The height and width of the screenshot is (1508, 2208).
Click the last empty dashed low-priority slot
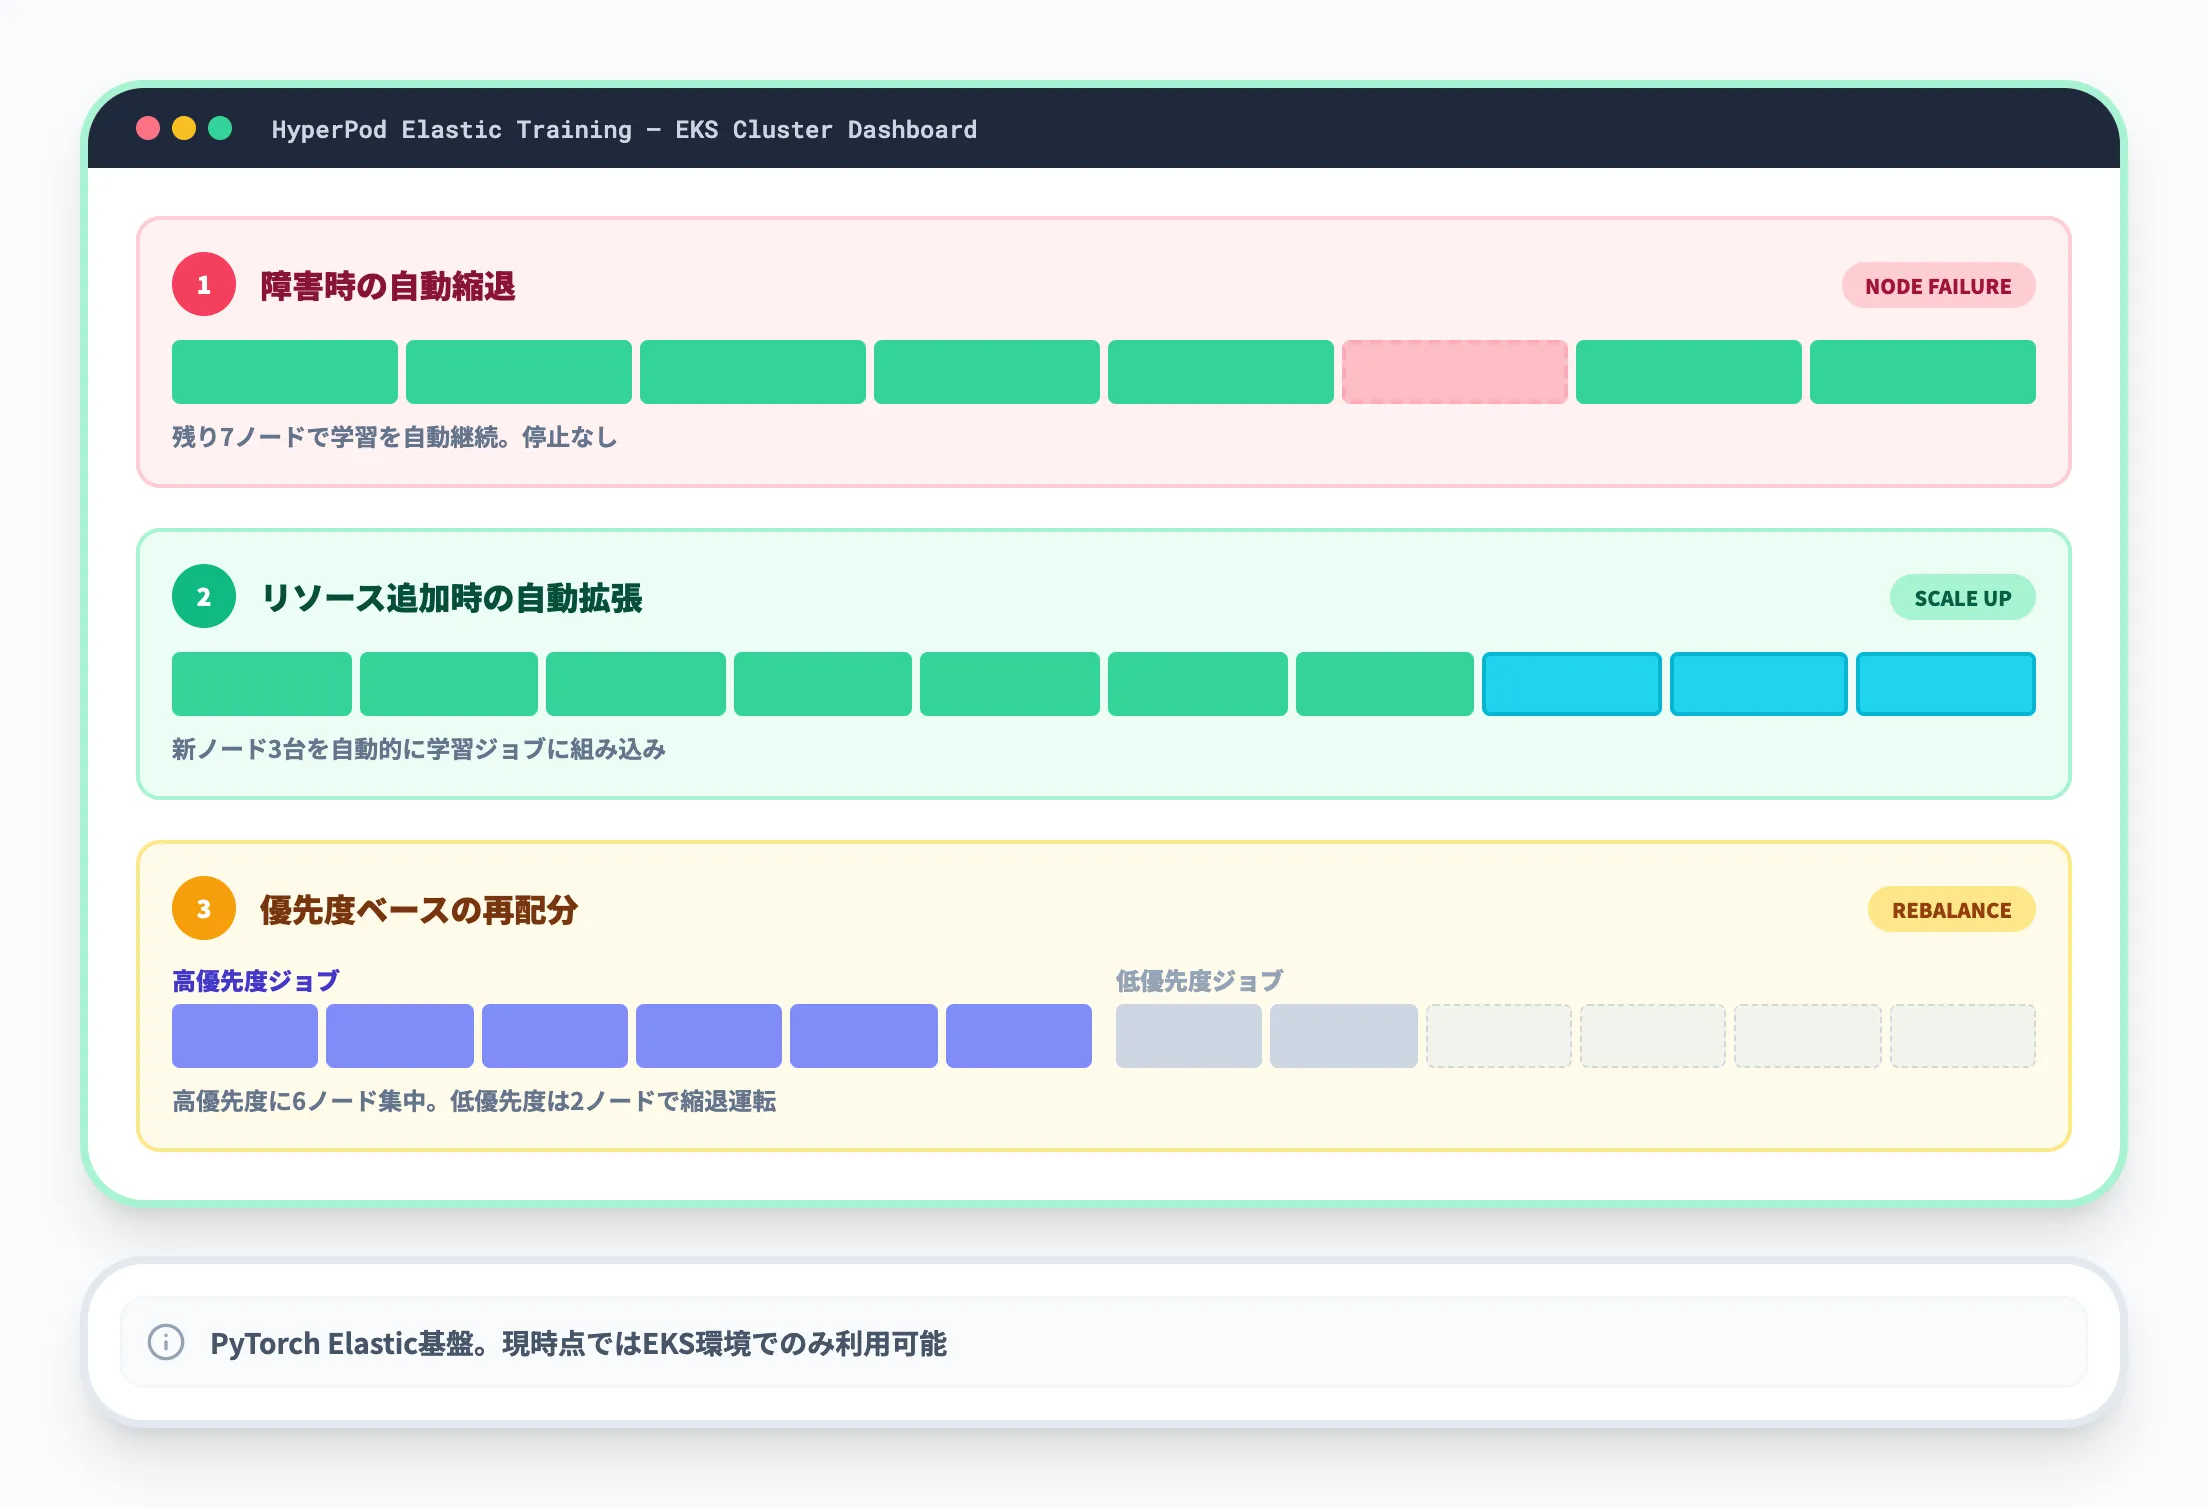click(1961, 1036)
